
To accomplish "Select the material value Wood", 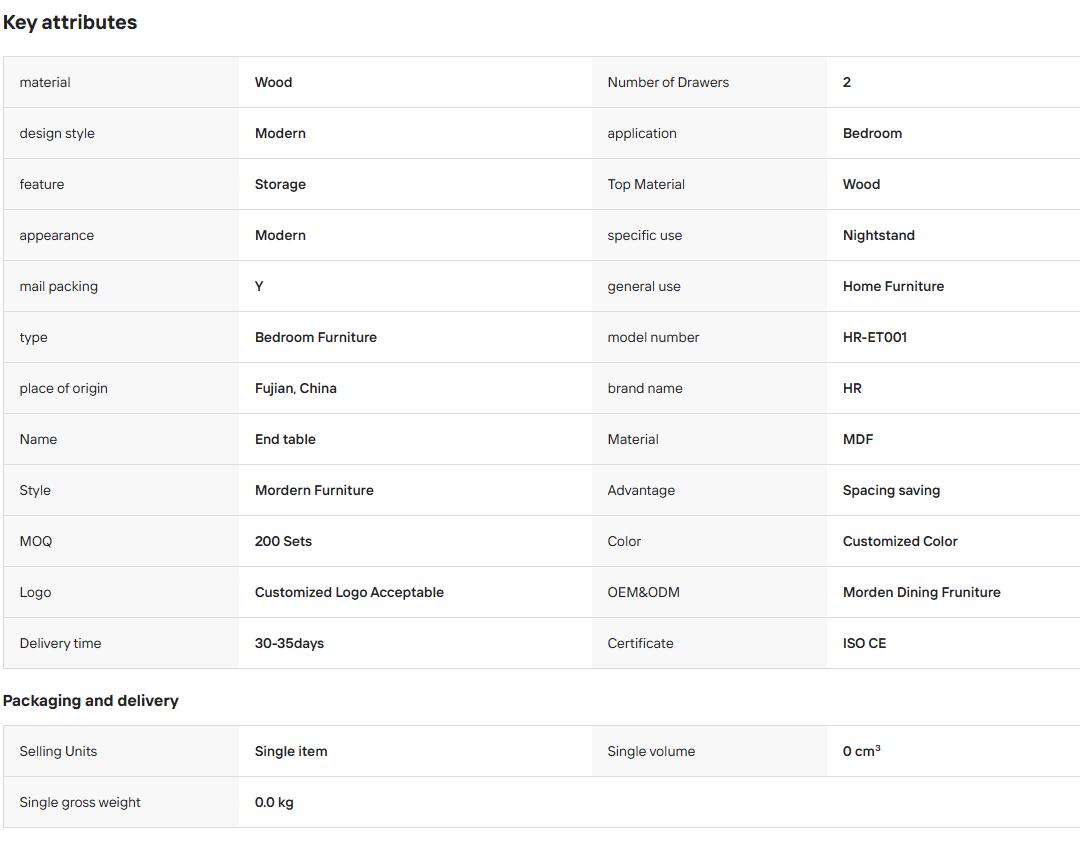I will (273, 82).
